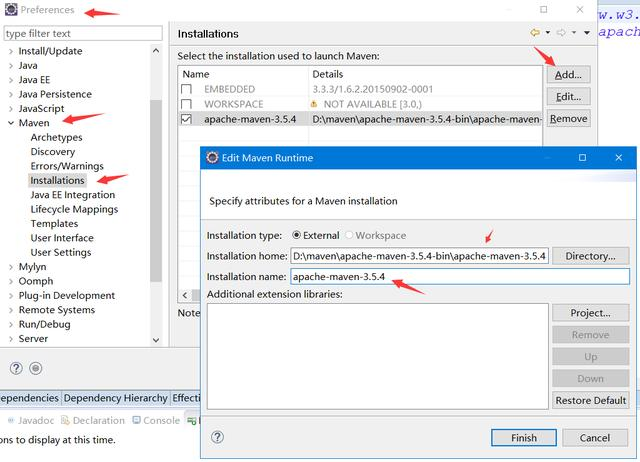Open the Javadoc view tab

pyautogui.click(x=31, y=420)
